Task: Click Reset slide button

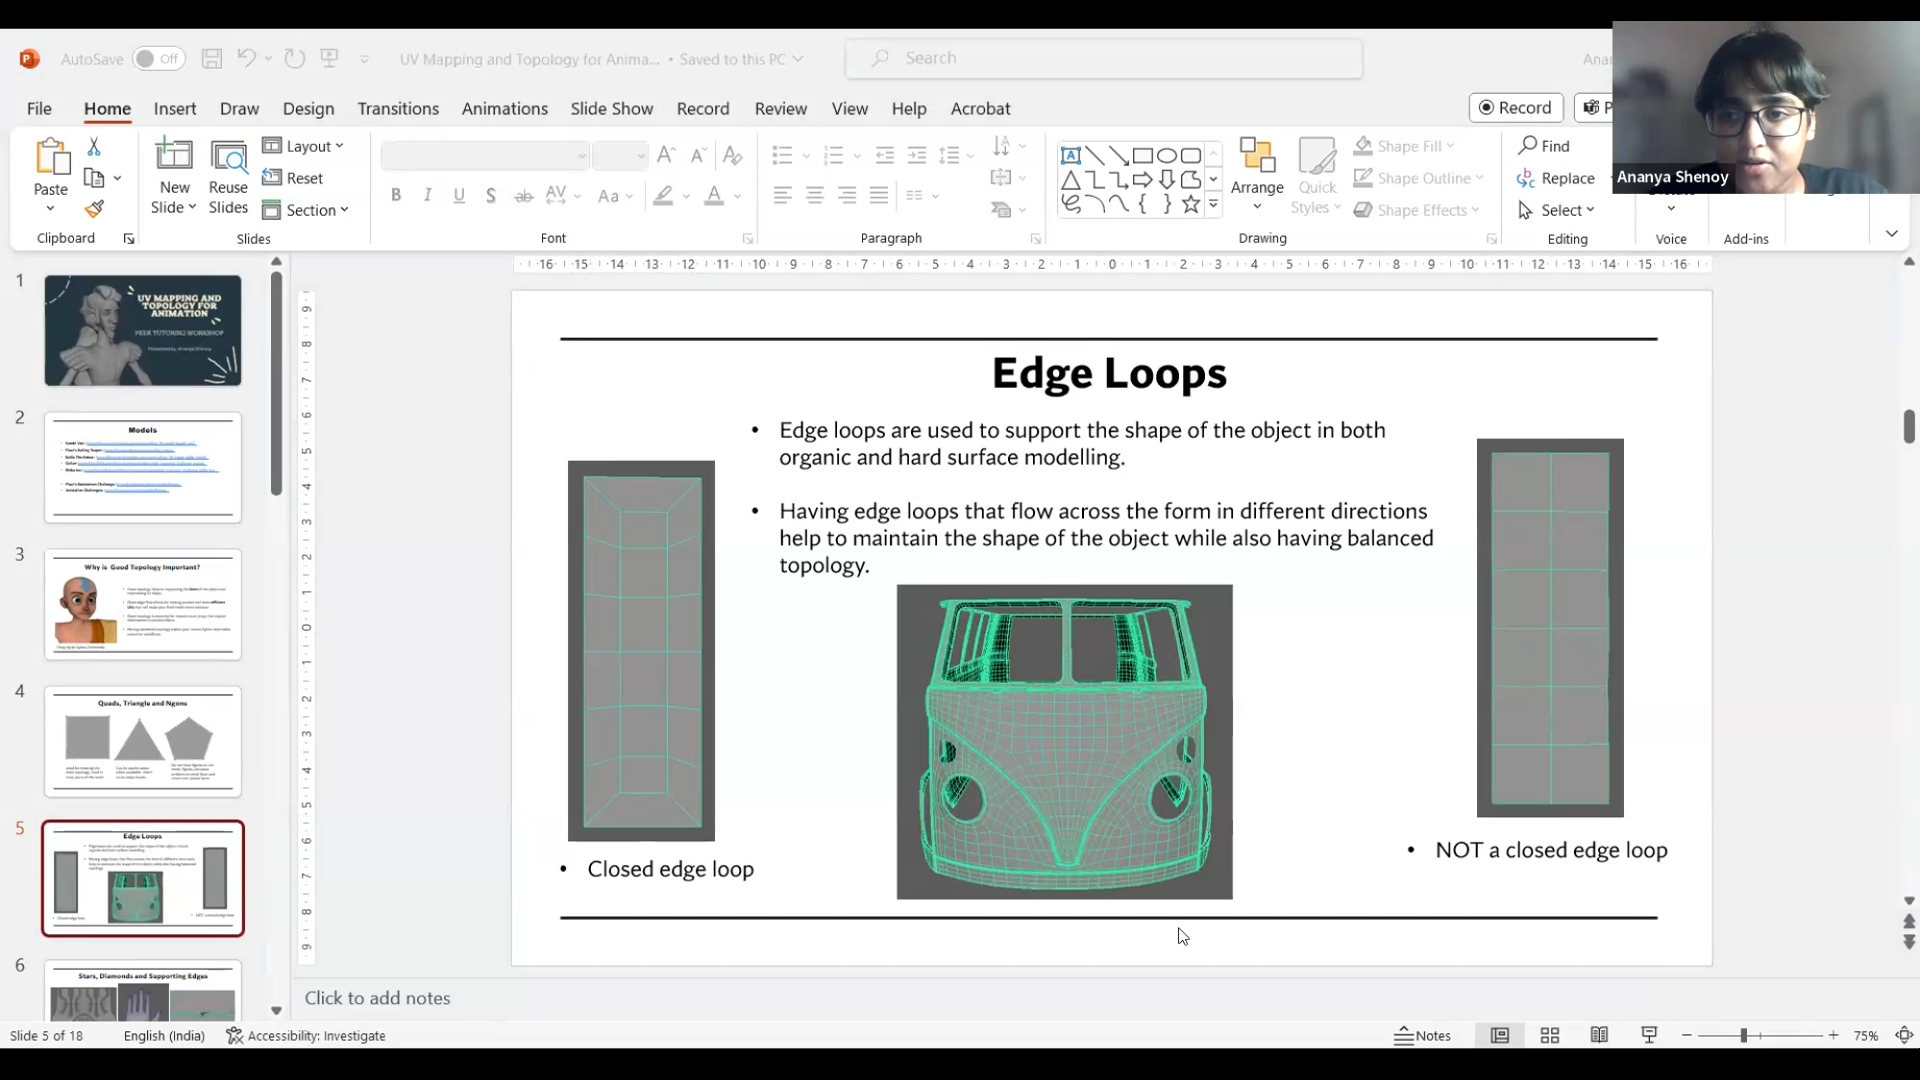Action: click(293, 178)
